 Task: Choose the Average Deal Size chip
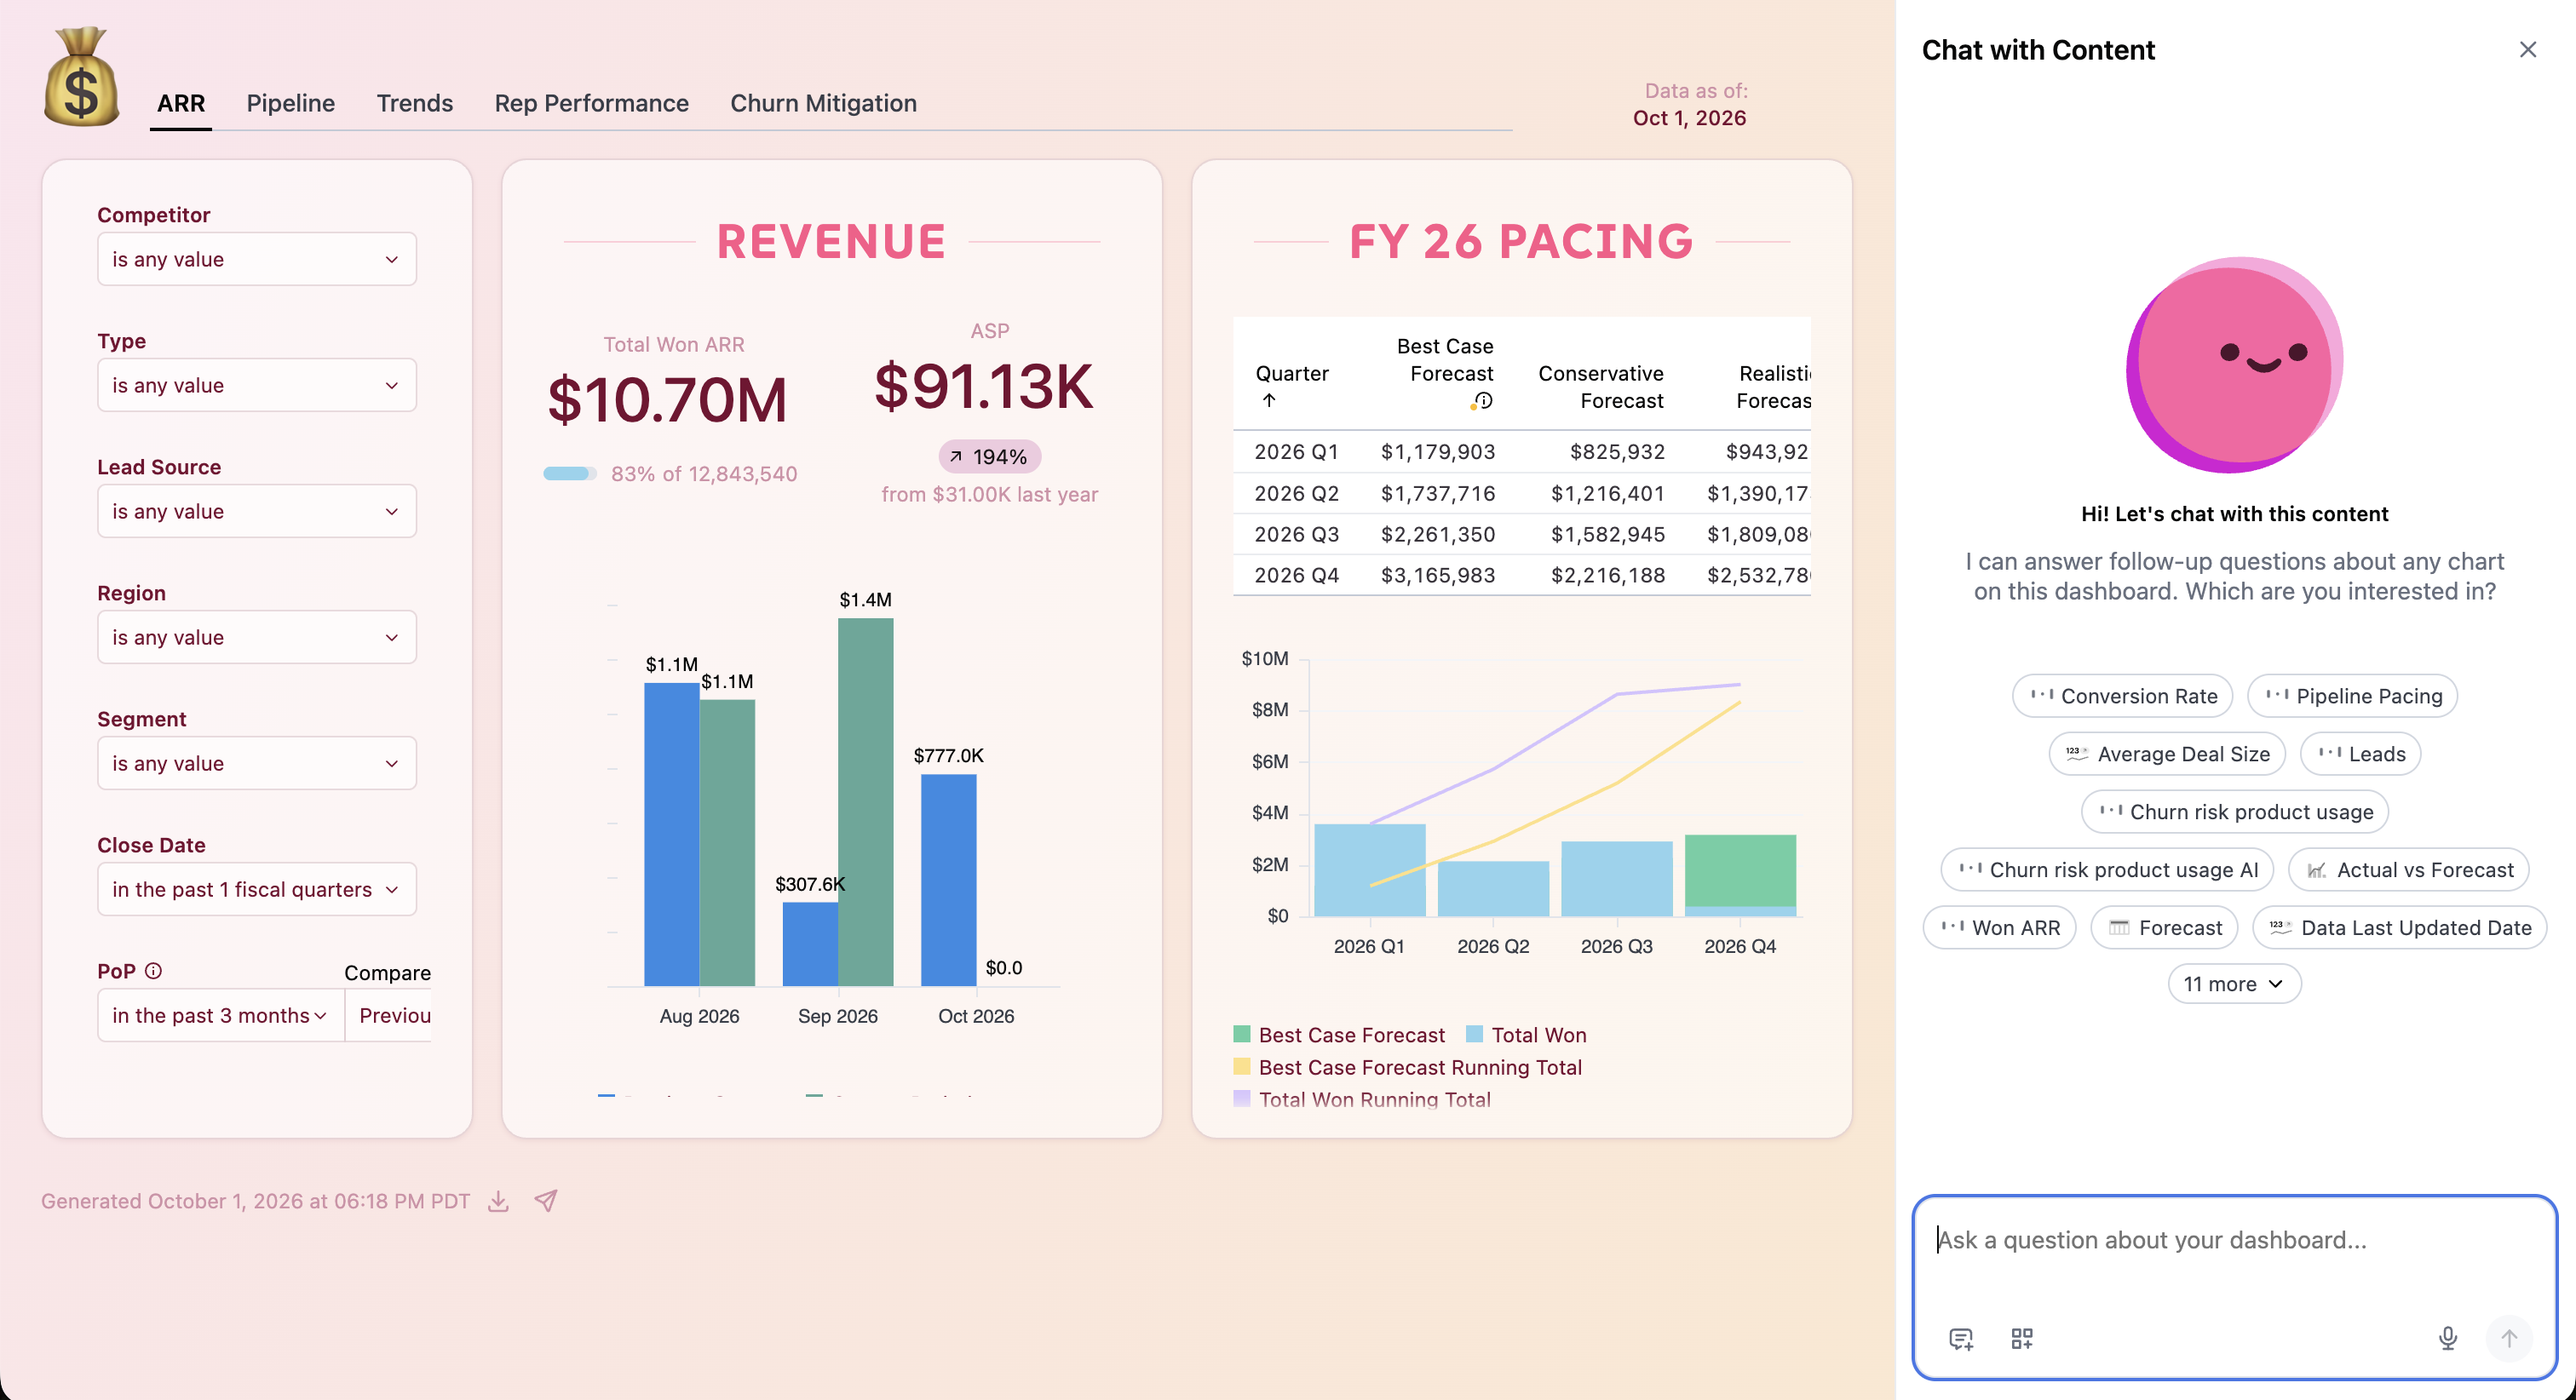(2167, 754)
